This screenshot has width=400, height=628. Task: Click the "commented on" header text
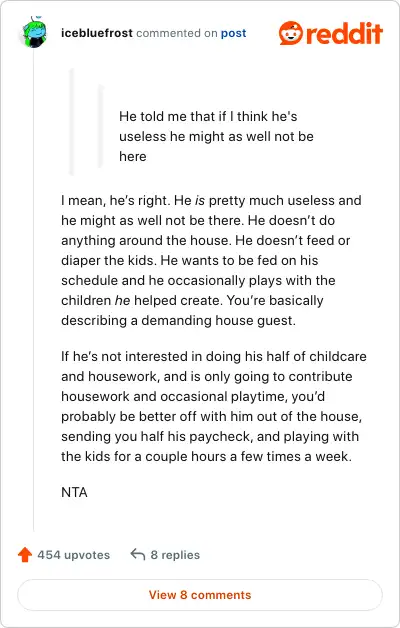coord(177,33)
